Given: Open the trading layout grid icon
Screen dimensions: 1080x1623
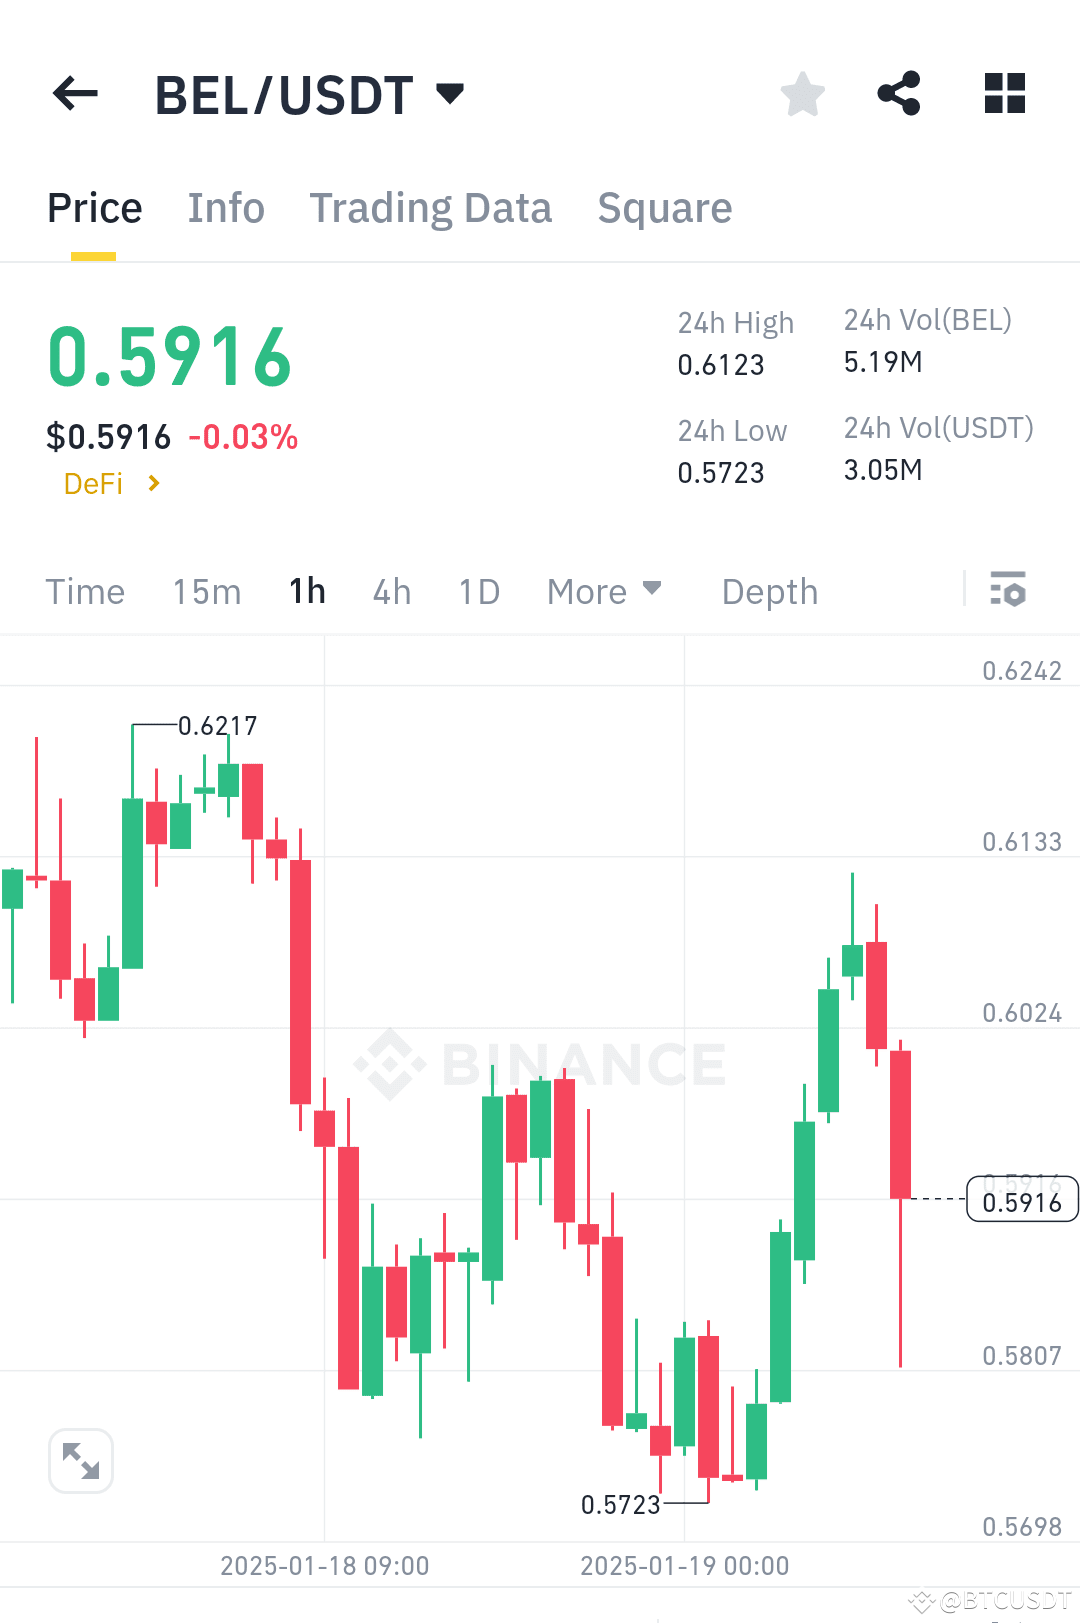Looking at the screenshot, I should tap(1004, 93).
